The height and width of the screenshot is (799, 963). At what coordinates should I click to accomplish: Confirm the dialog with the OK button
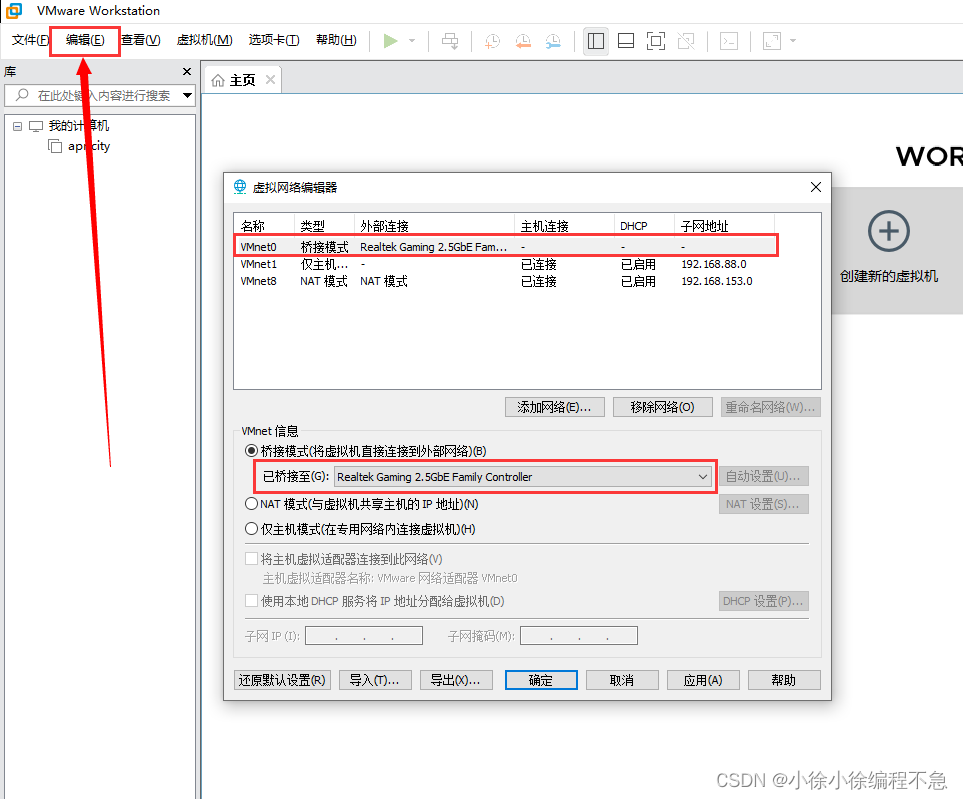point(541,680)
